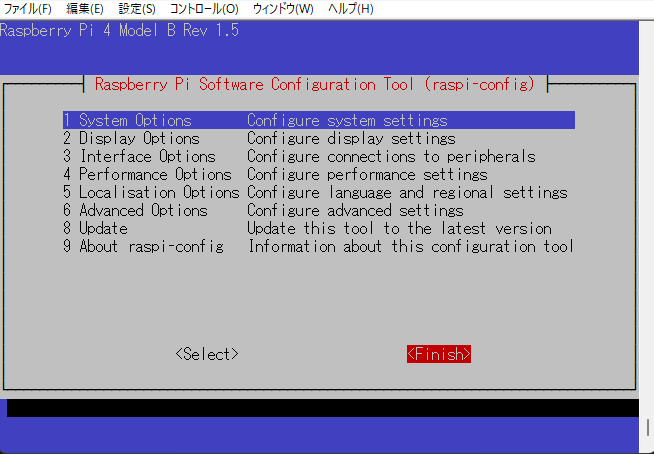Select 2 Display Options entry
Viewport: 654px width, 454px height.
131,138
